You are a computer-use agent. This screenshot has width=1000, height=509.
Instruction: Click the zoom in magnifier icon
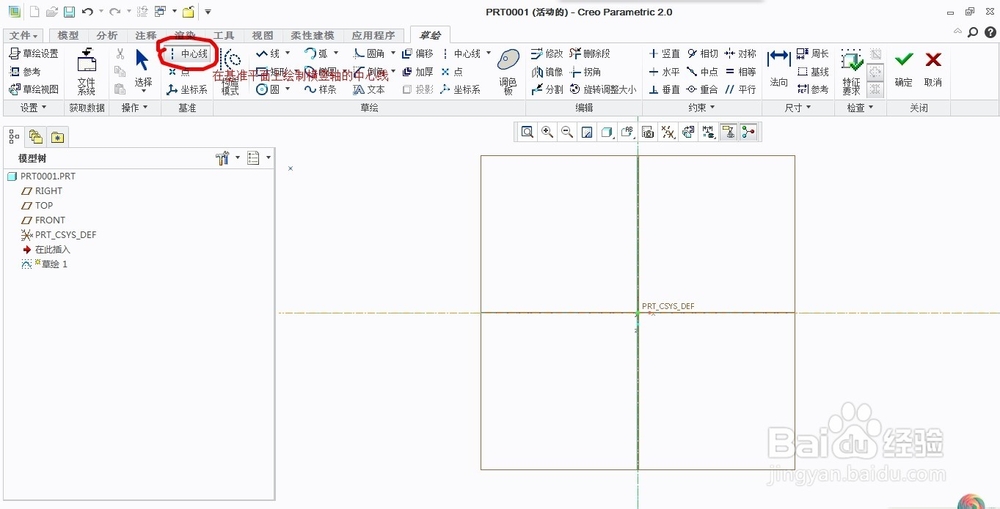tap(547, 132)
